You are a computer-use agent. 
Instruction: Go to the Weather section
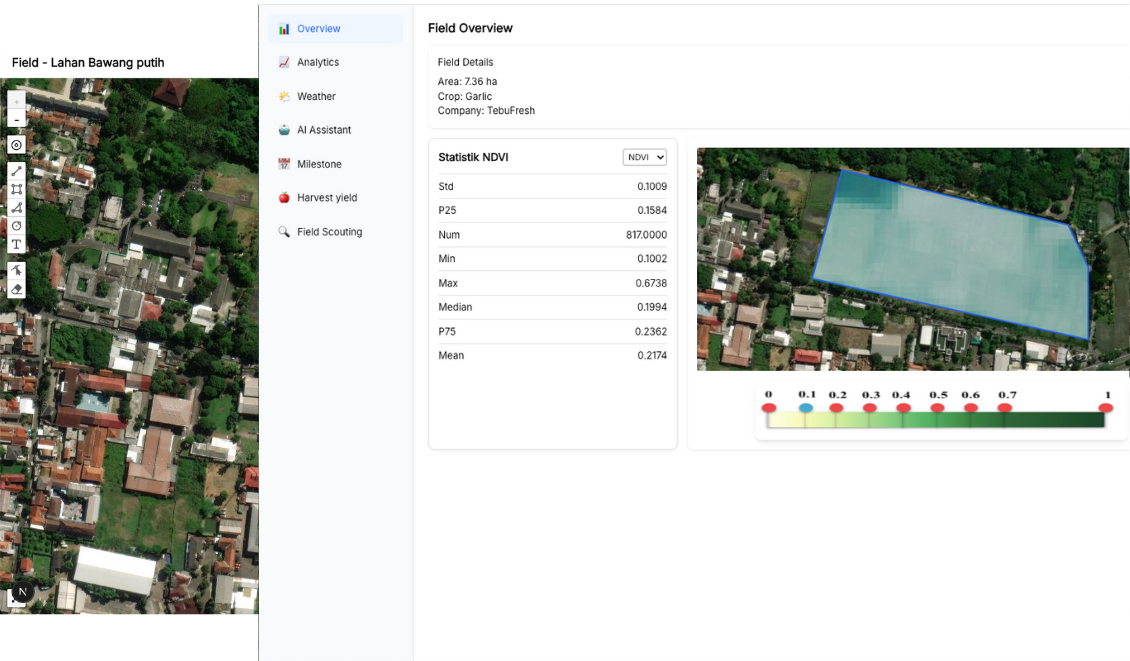coord(316,96)
